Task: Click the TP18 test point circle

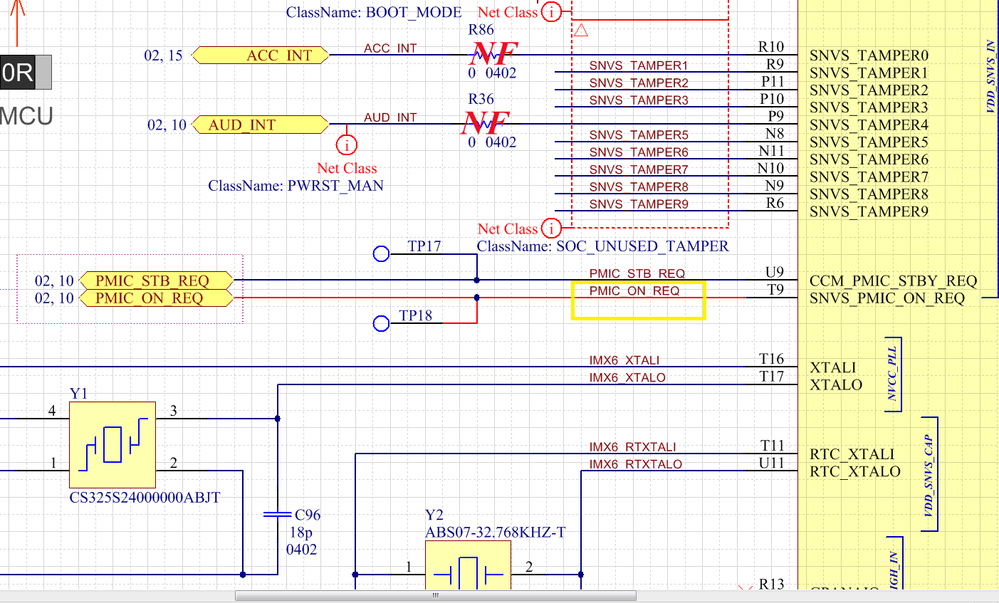Action: click(x=381, y=323)
